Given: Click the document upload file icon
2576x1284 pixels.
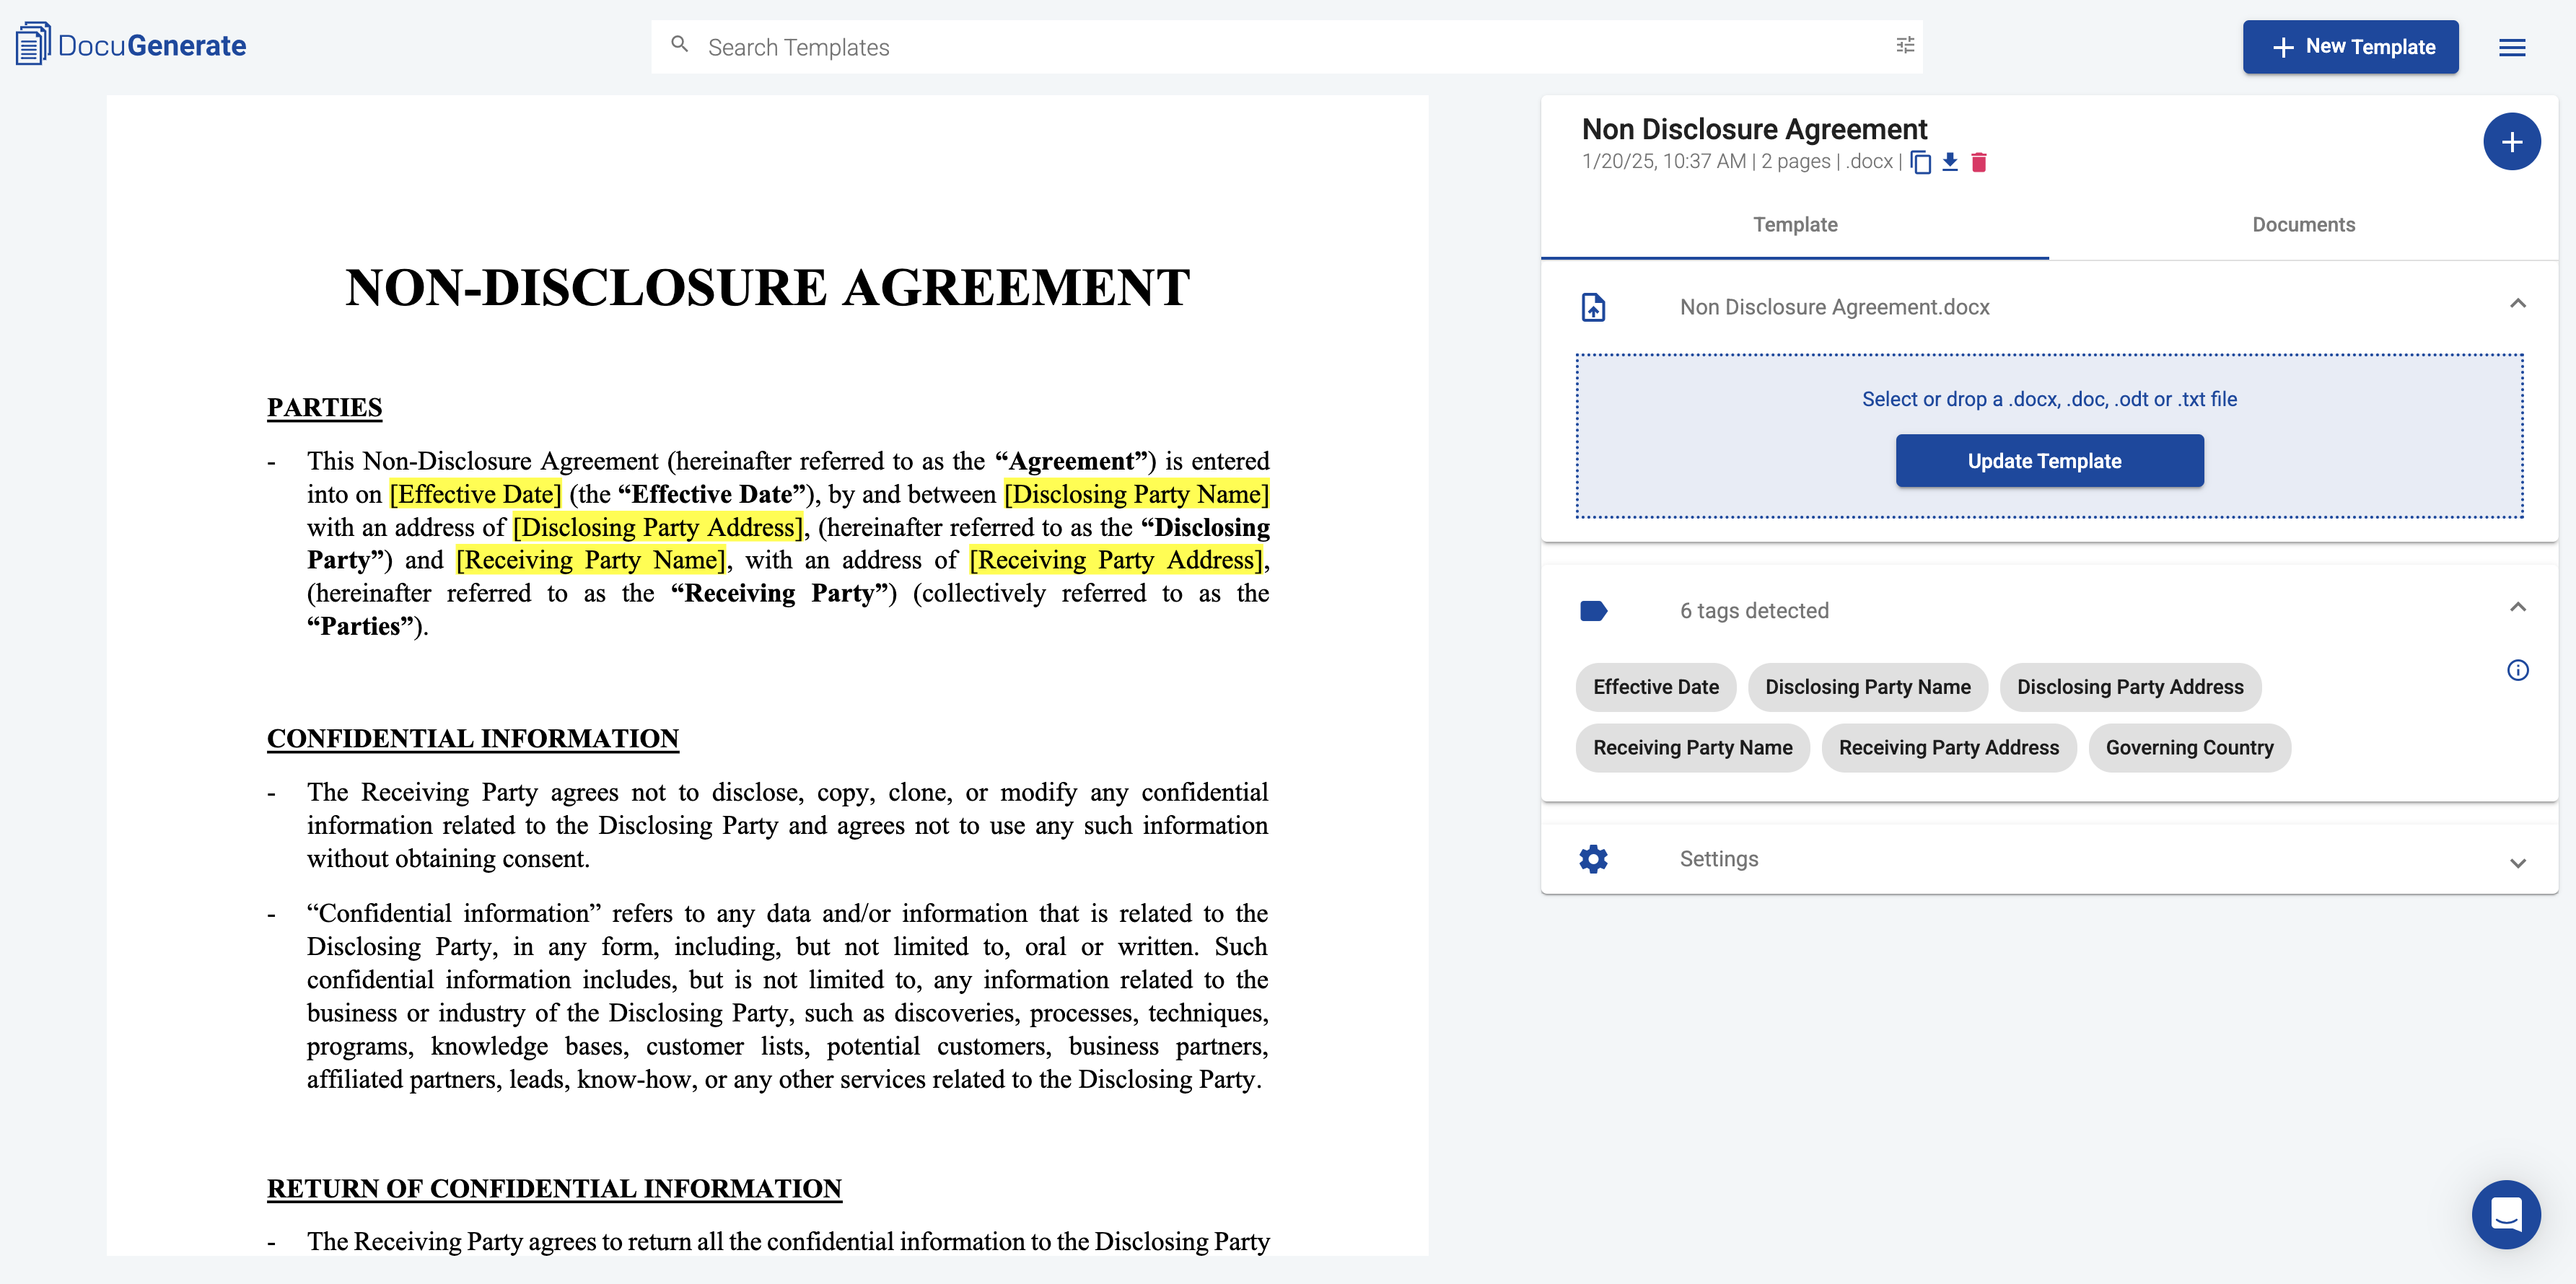Looking at the screenshot, I should 1593,307.
